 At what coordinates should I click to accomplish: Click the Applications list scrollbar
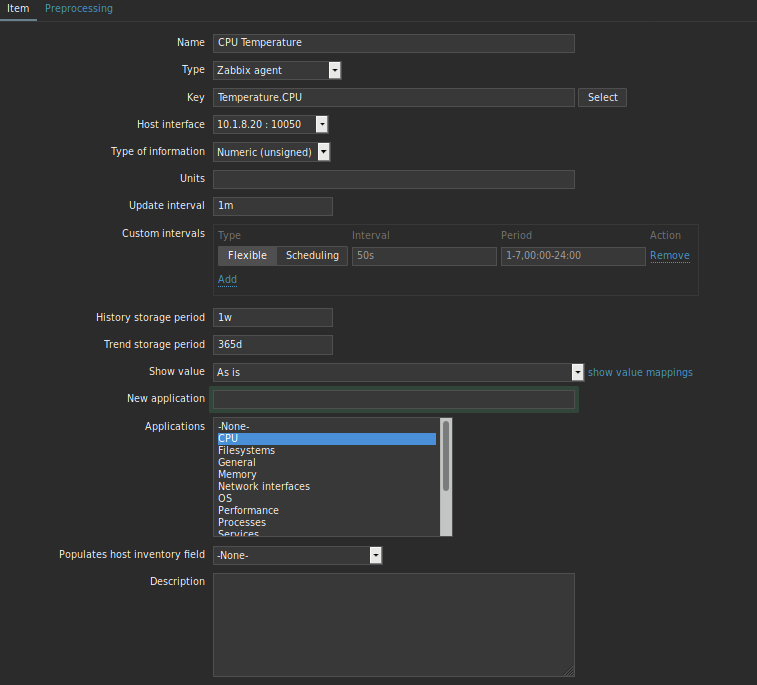point(446,477)
